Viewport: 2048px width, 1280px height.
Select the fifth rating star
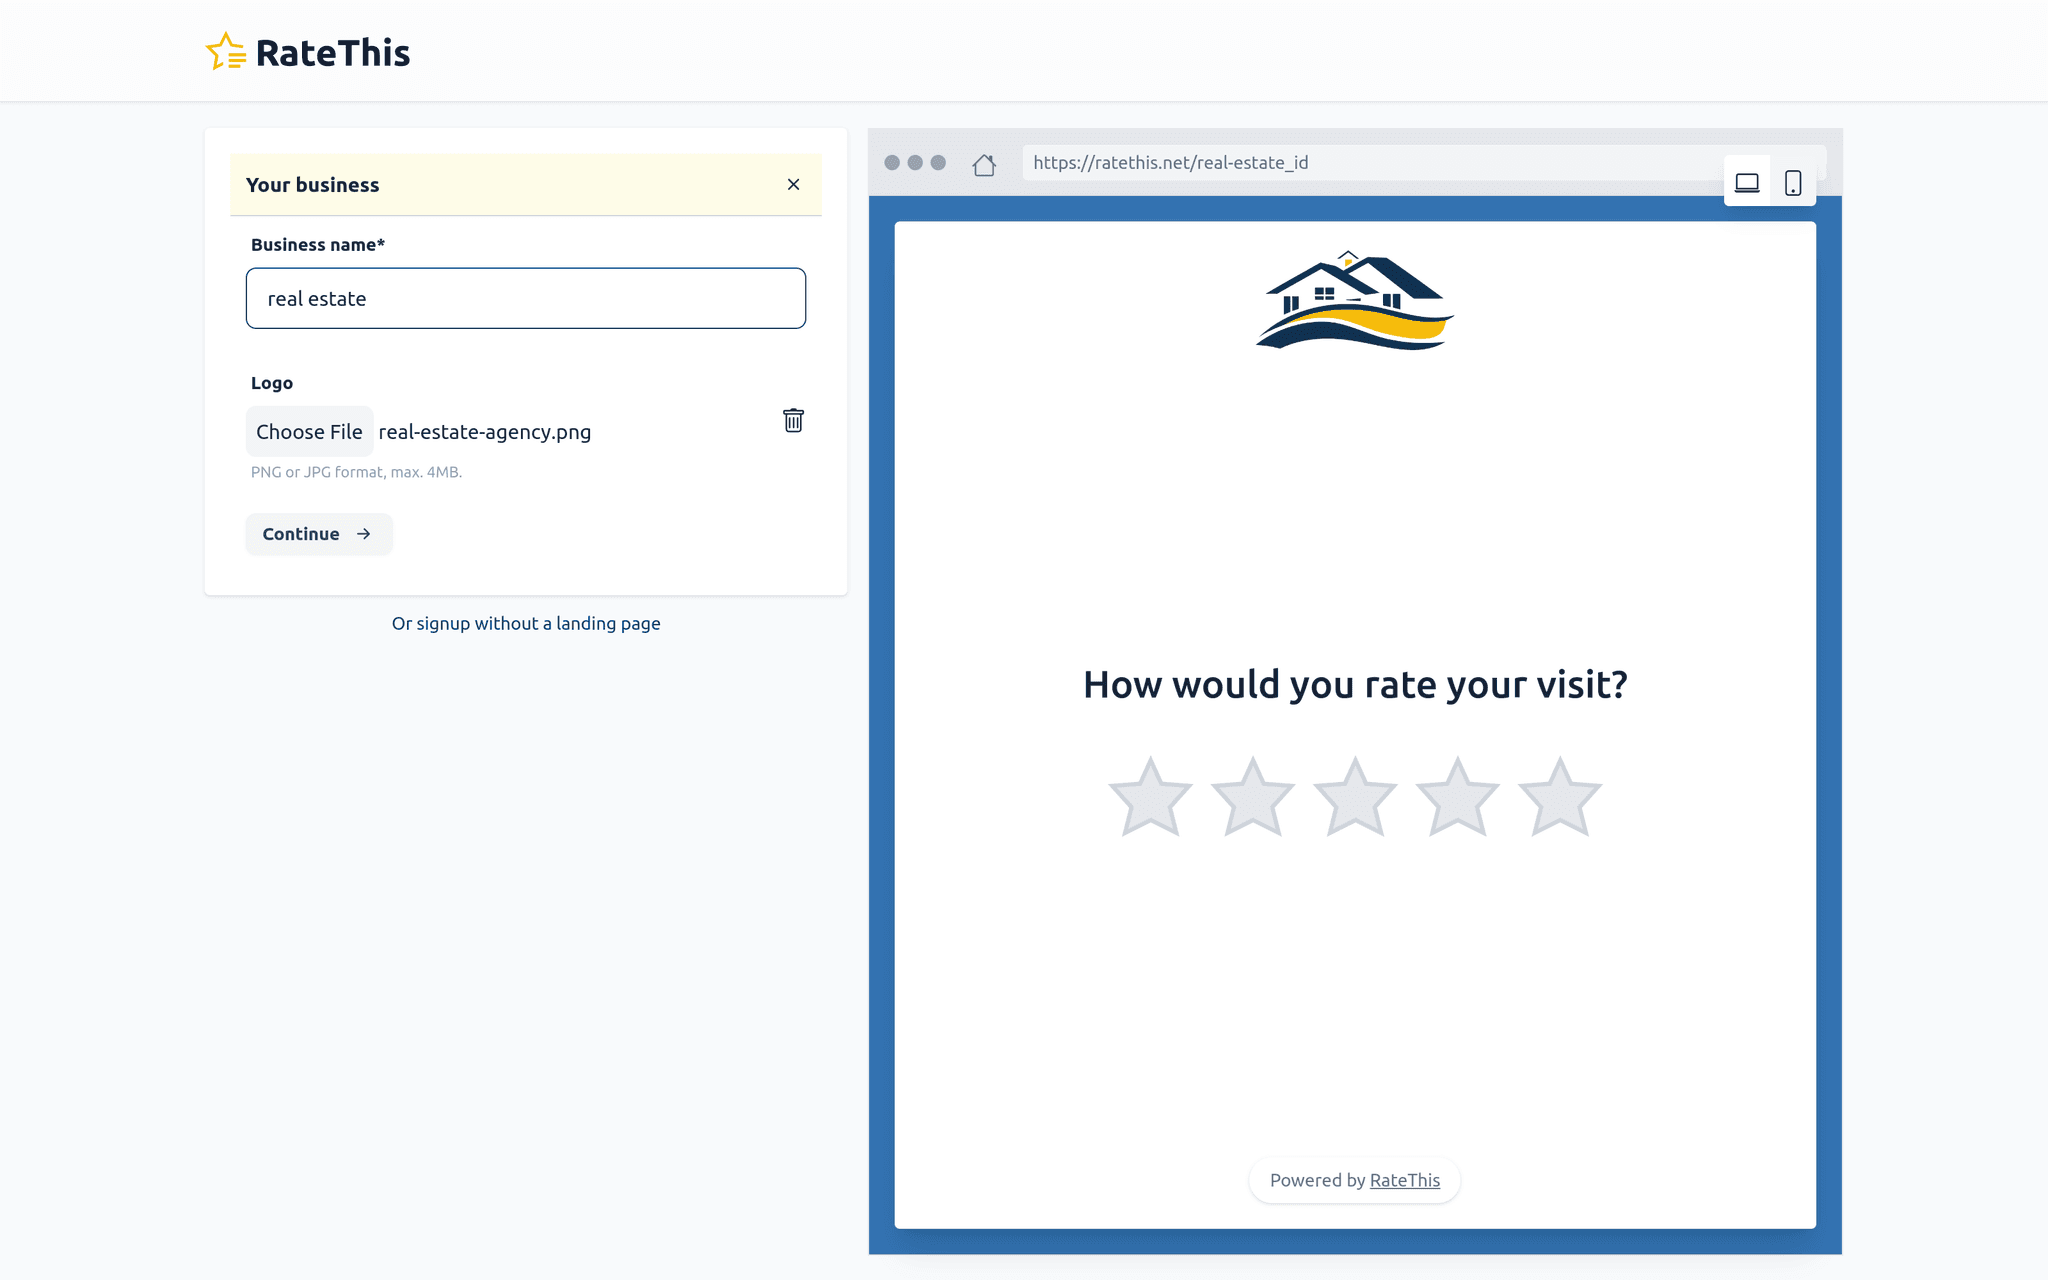pos(1558,795)
